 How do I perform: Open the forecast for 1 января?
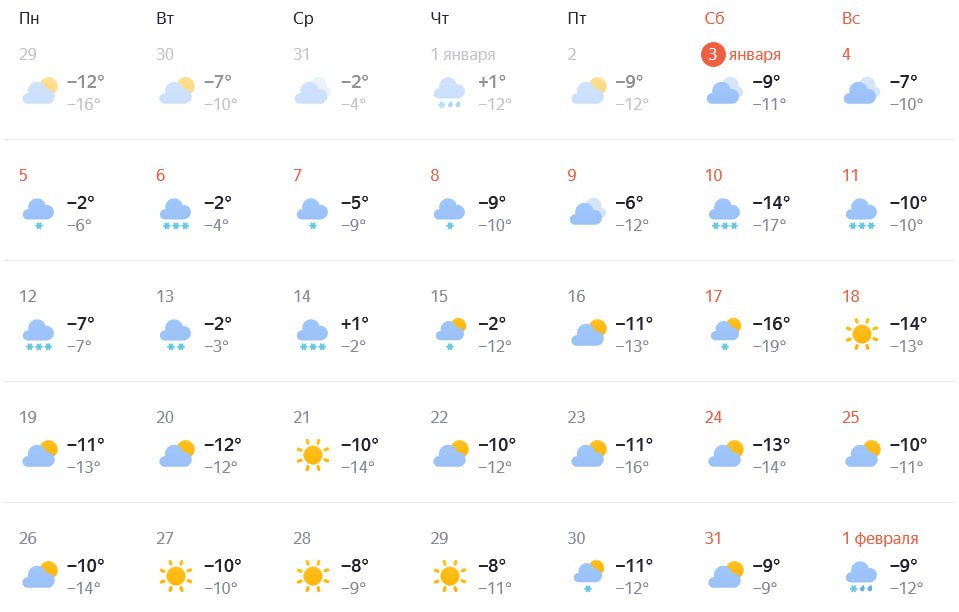point(462,54)
